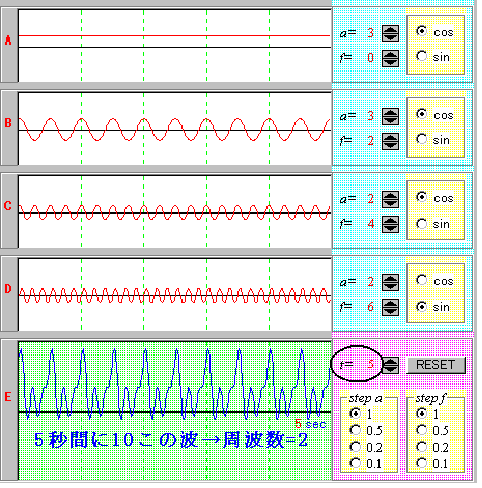482x488 pixels.
Task: Click frequency stepper for wave D
Action: coord(390,307)
